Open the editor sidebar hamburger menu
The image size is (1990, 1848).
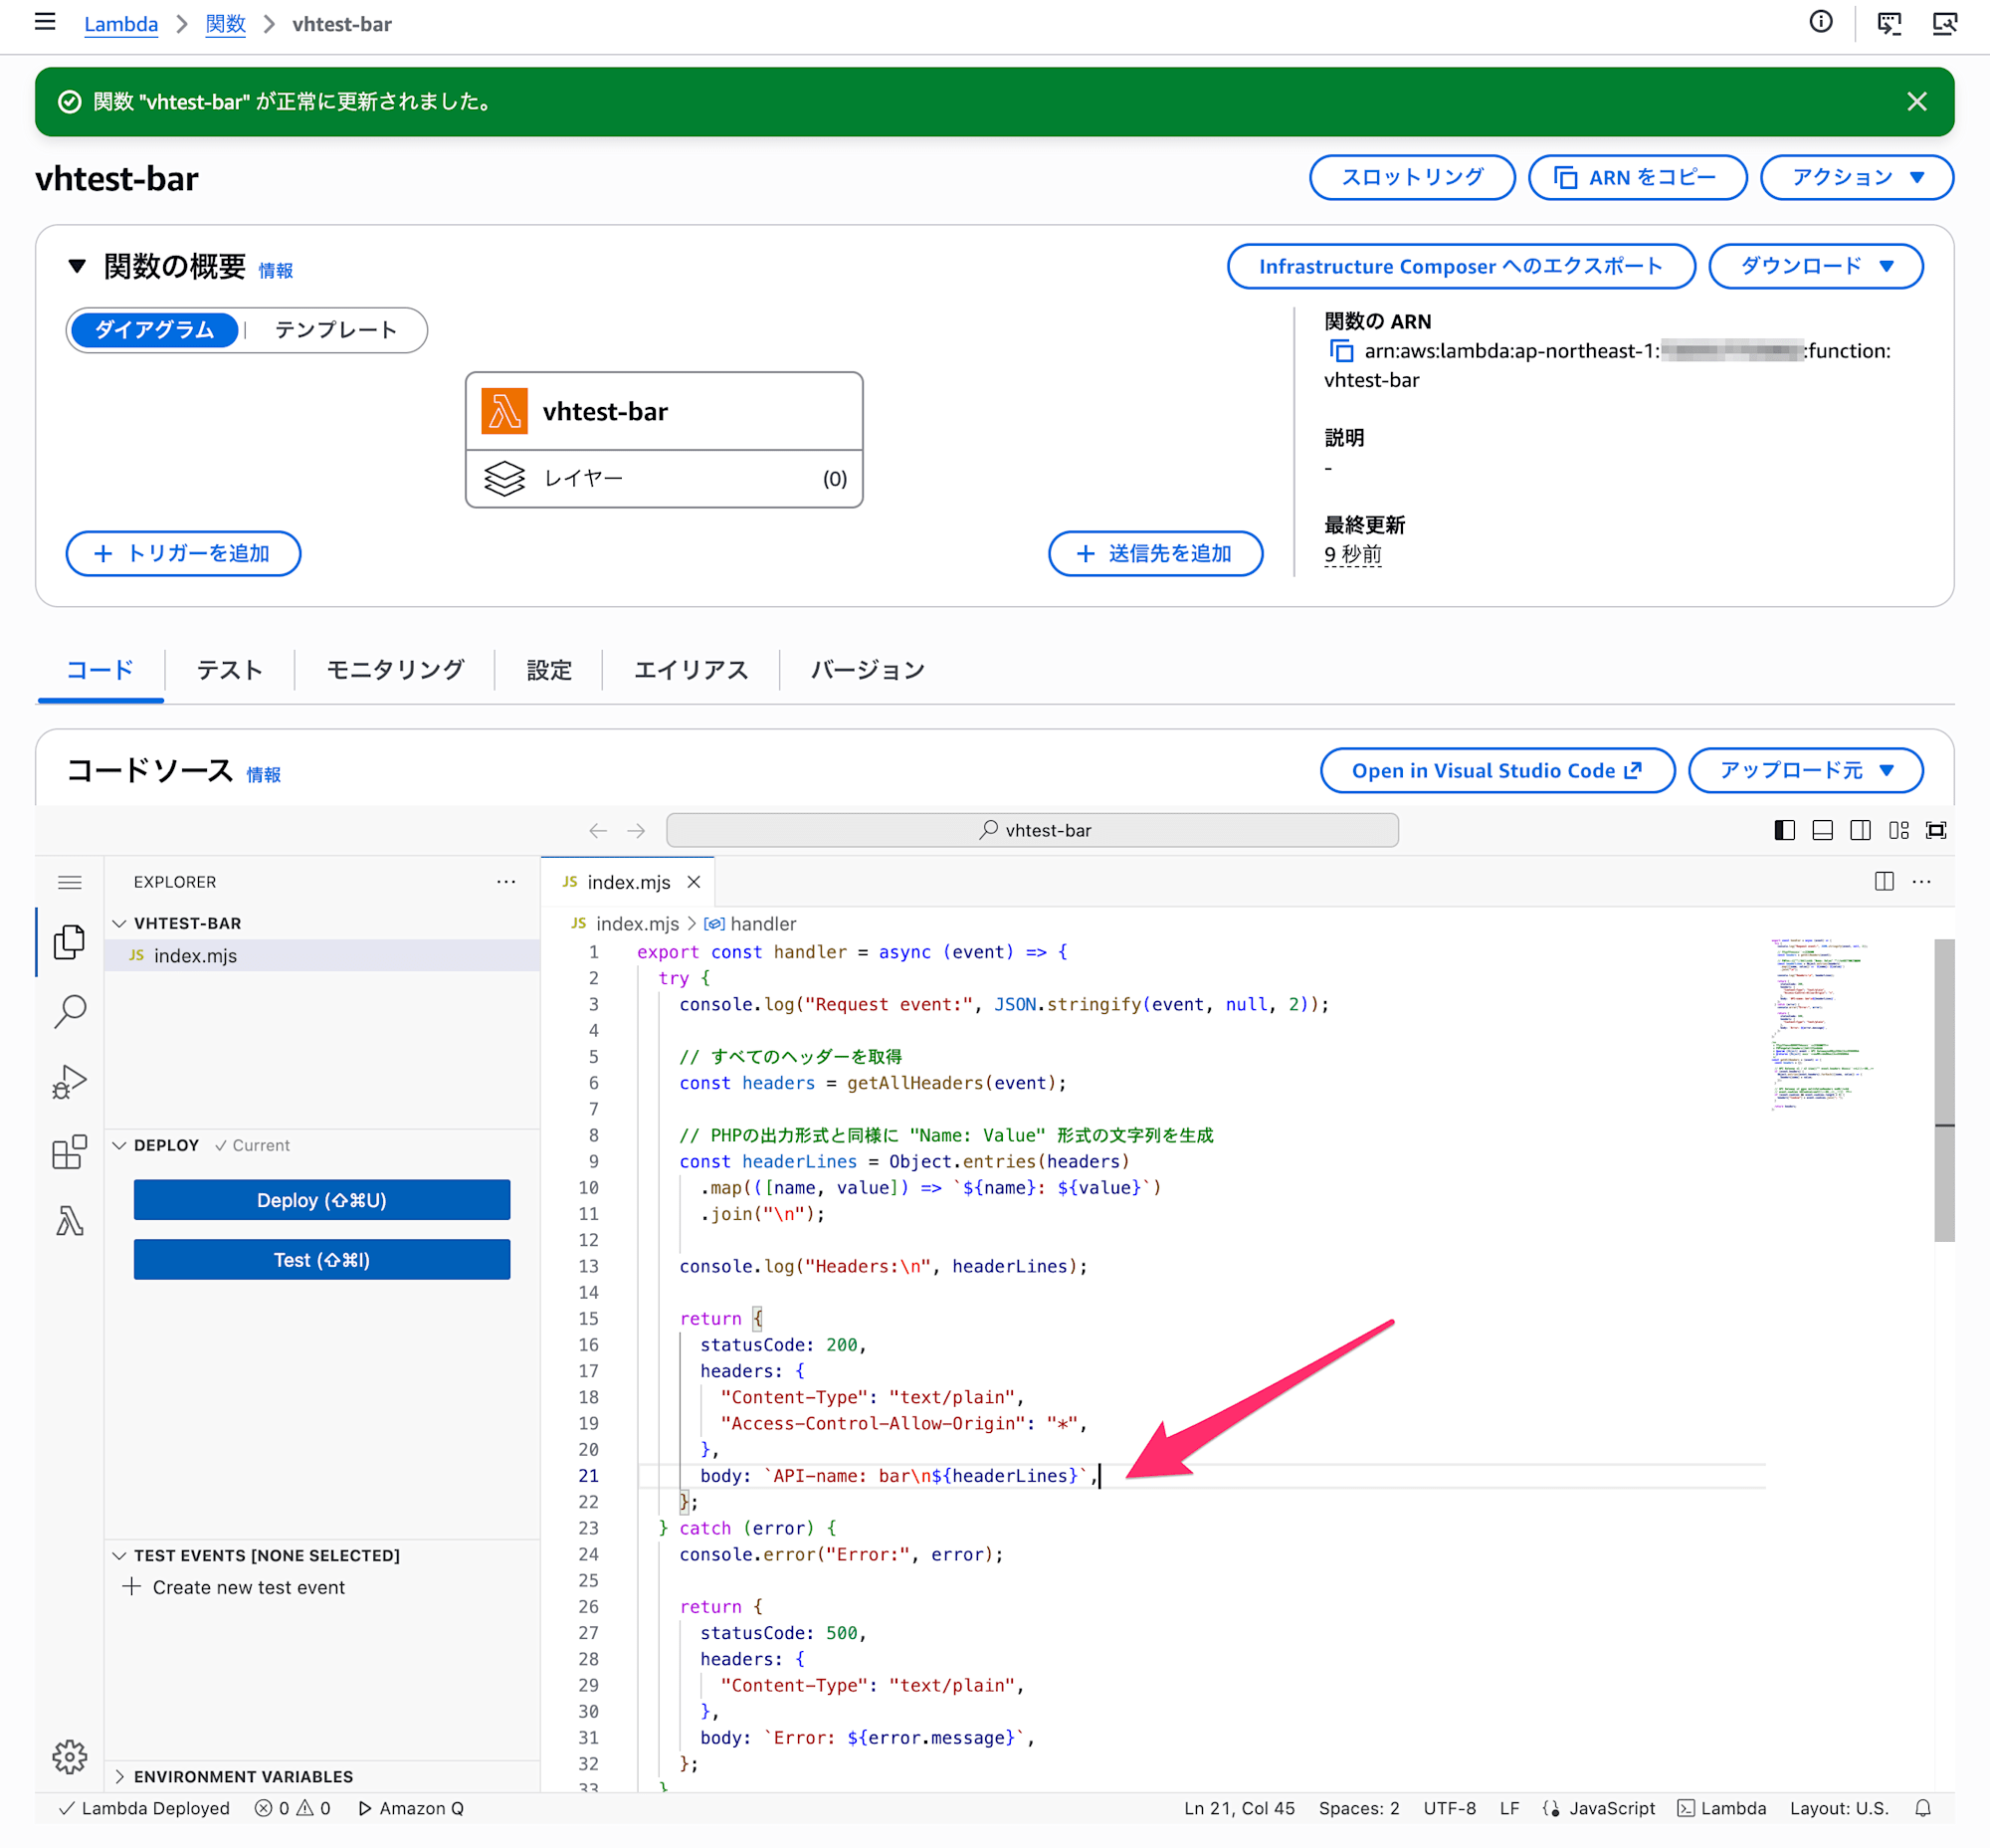69,882
